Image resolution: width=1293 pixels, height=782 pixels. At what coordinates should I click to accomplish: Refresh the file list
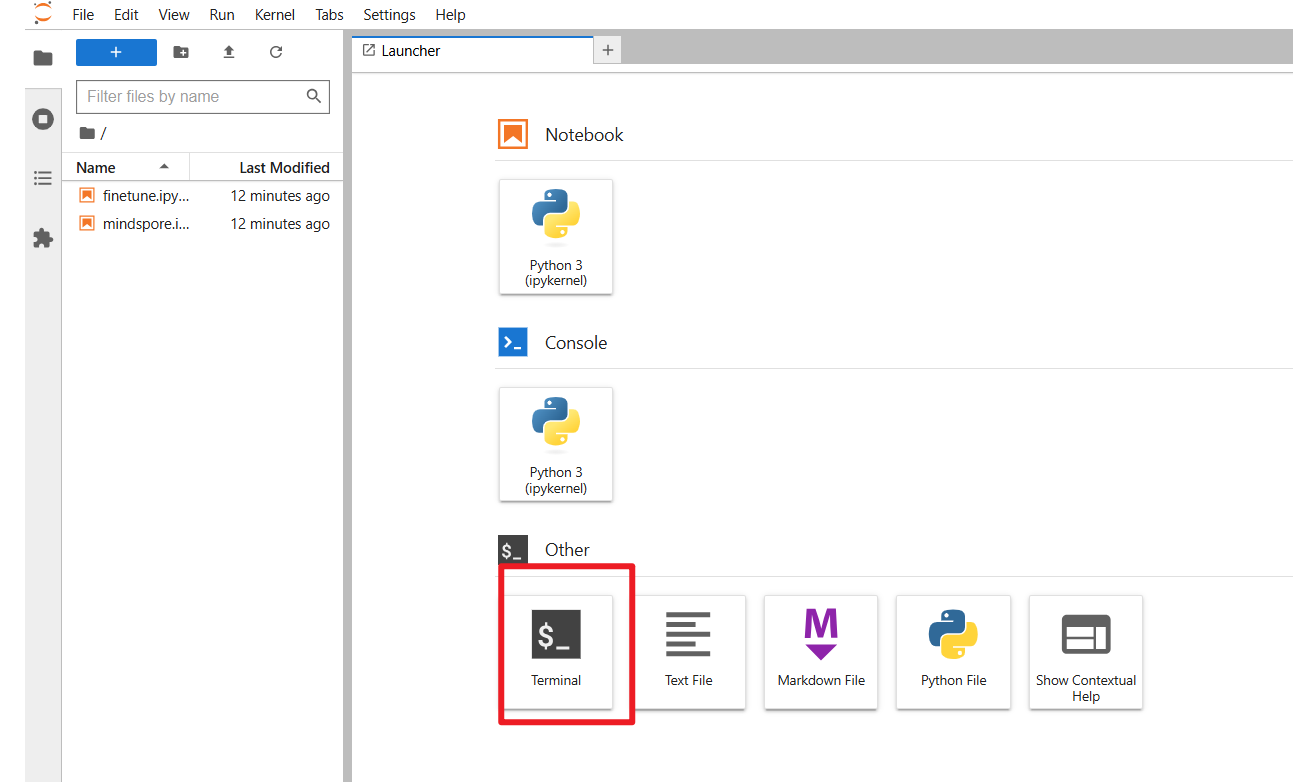[x=276, y=52]
